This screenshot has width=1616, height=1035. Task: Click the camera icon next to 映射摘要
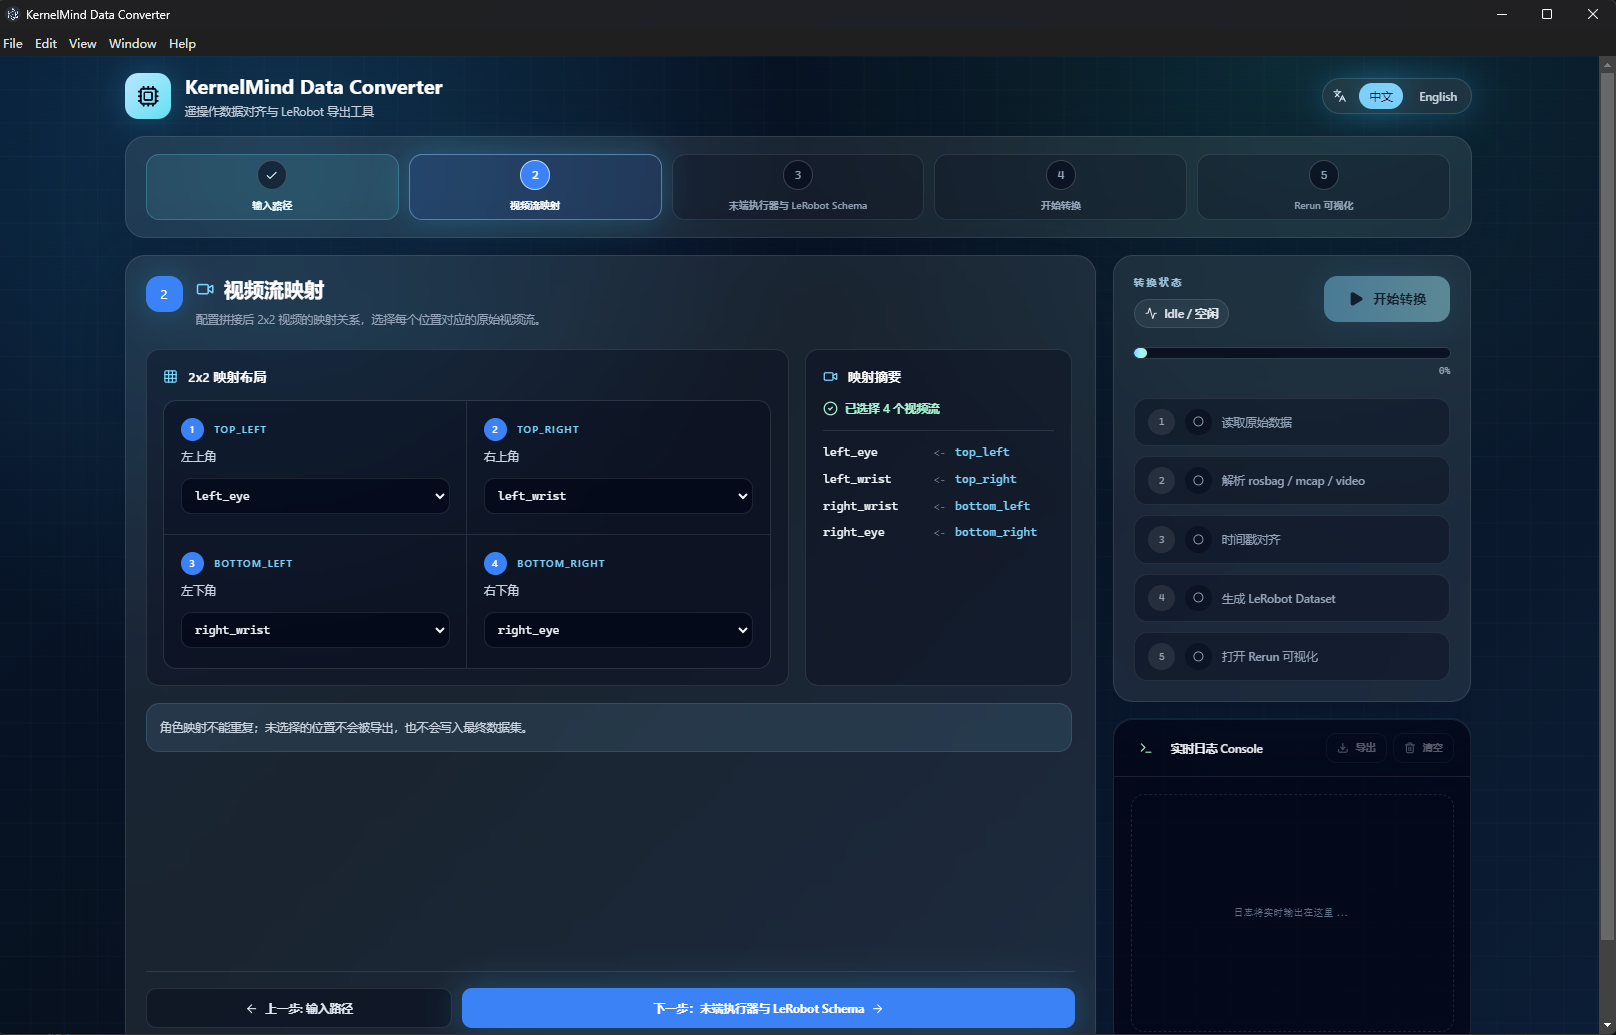[x=830, y=377]
